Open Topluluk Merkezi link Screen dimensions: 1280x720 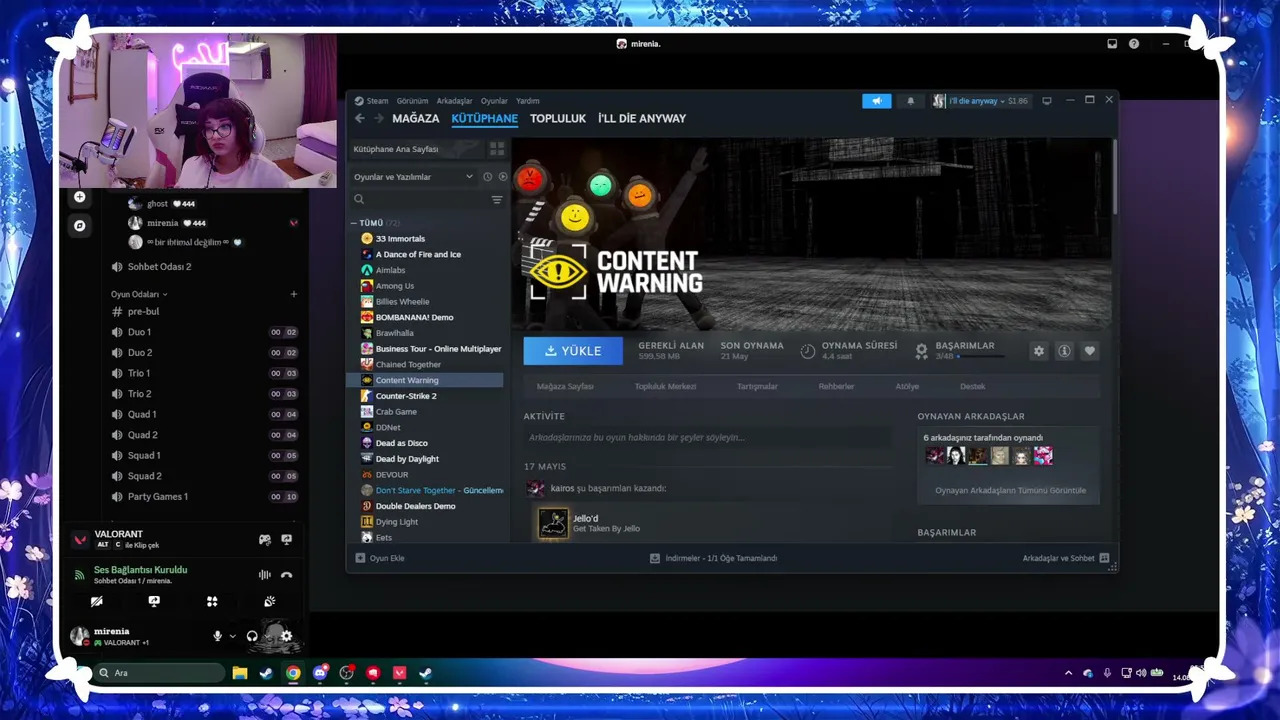(x=665, y=386)
